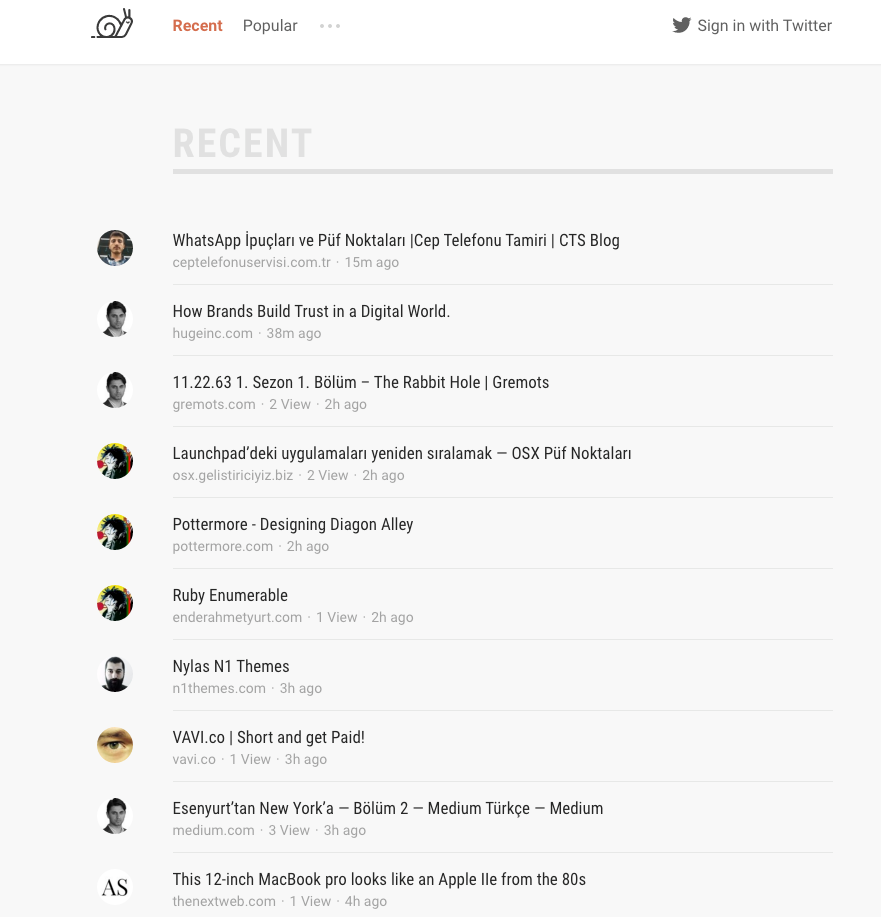
Task: Sign in with Twitter
Action: coord(752,26)
